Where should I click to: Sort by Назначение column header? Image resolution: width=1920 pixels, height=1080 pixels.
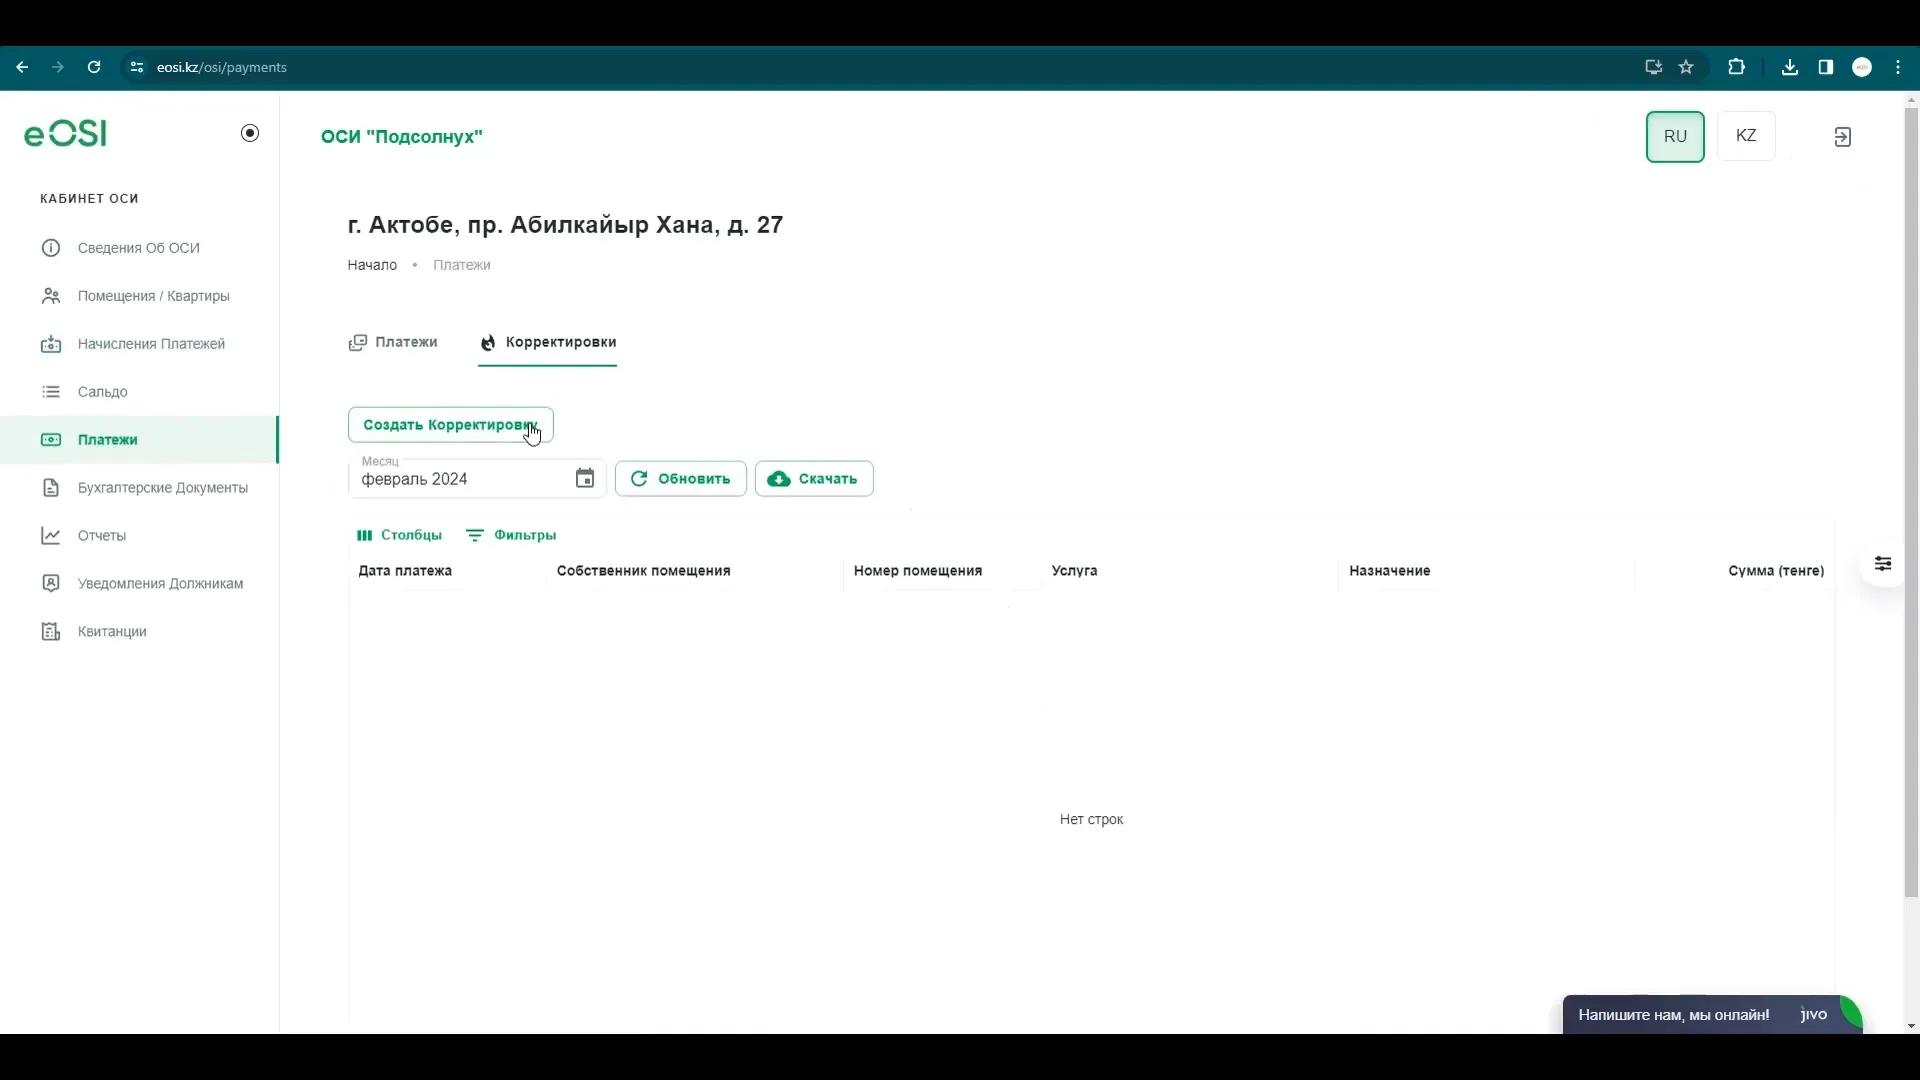[x=1389, y=571]
